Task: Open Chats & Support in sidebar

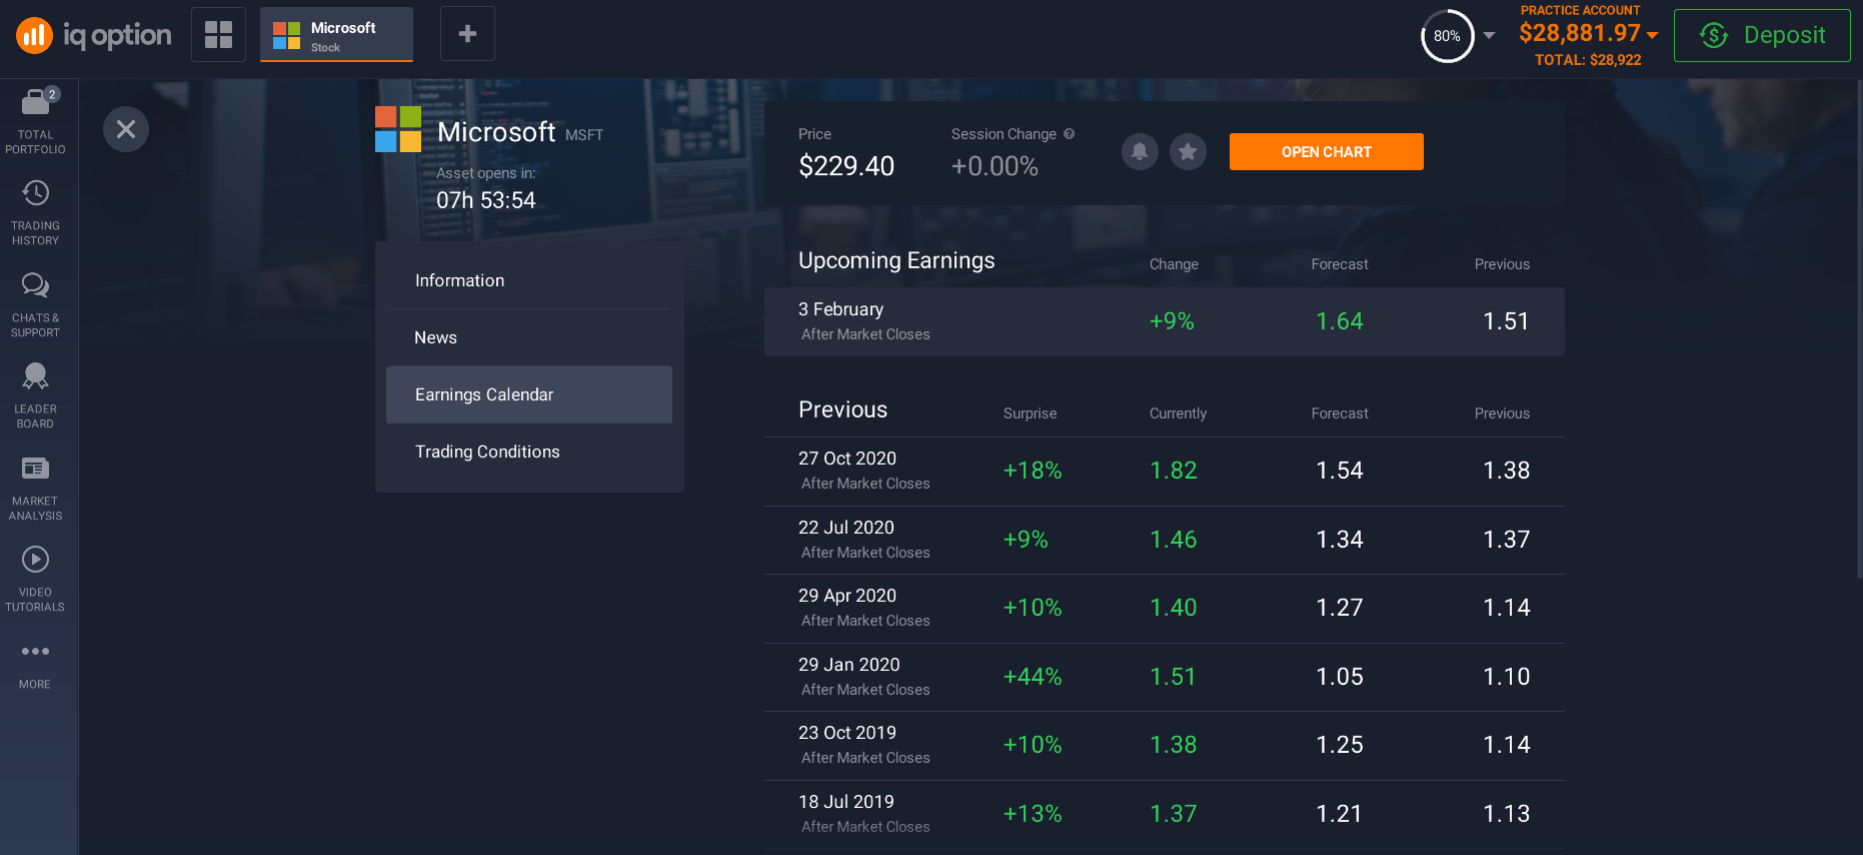Action: point(36,304)
